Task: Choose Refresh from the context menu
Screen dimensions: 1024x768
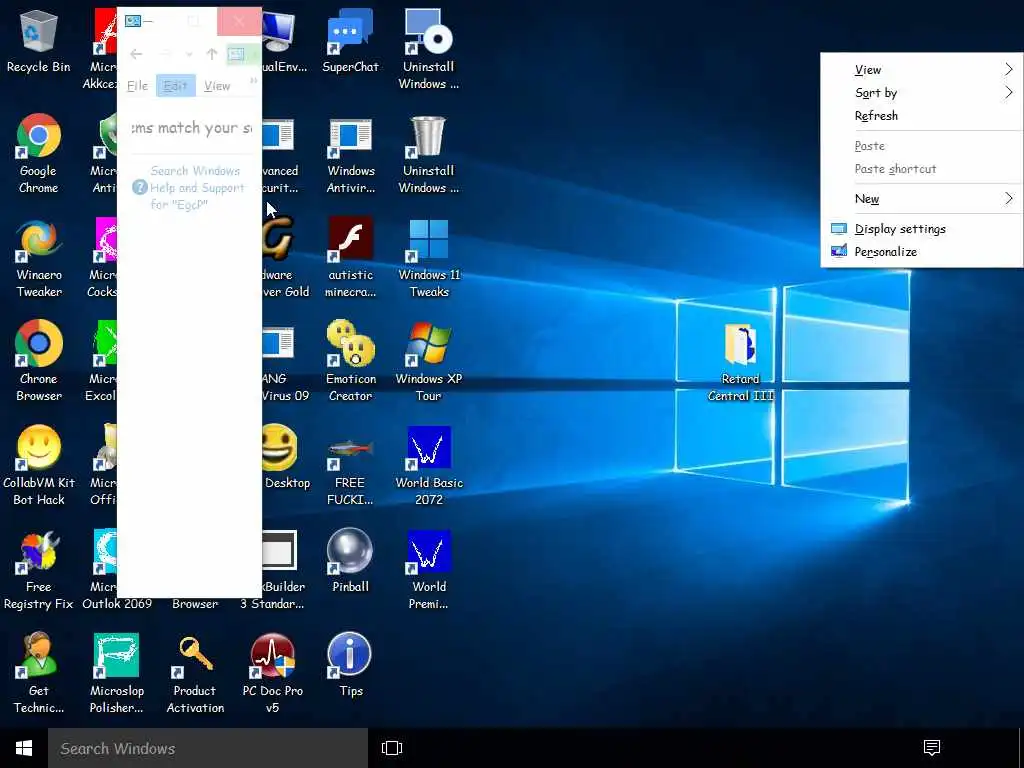Action: [921, 116]
